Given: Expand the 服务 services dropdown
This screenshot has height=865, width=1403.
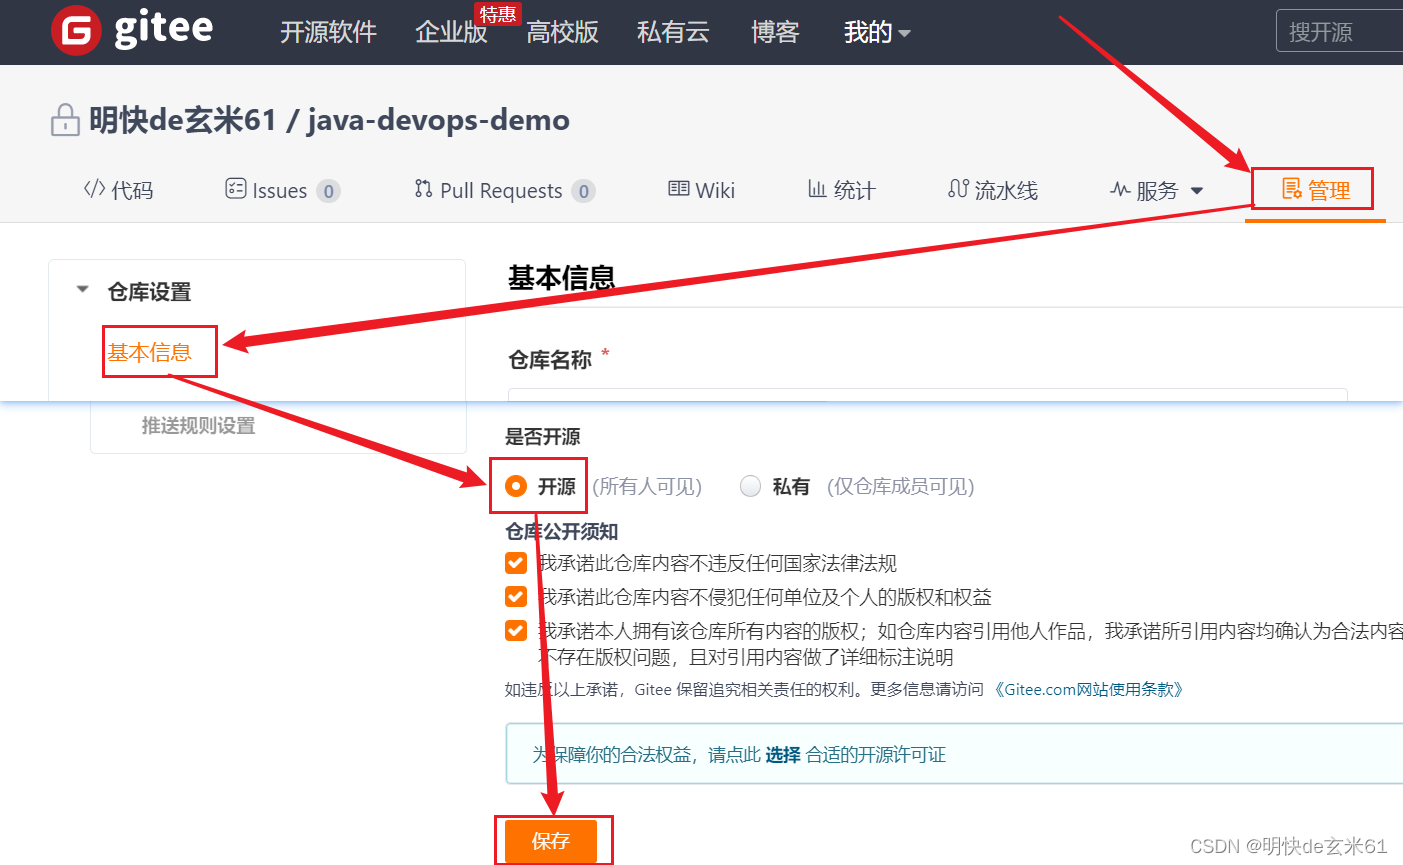Looking at the screenshot, I should [x=1157, y=190].
